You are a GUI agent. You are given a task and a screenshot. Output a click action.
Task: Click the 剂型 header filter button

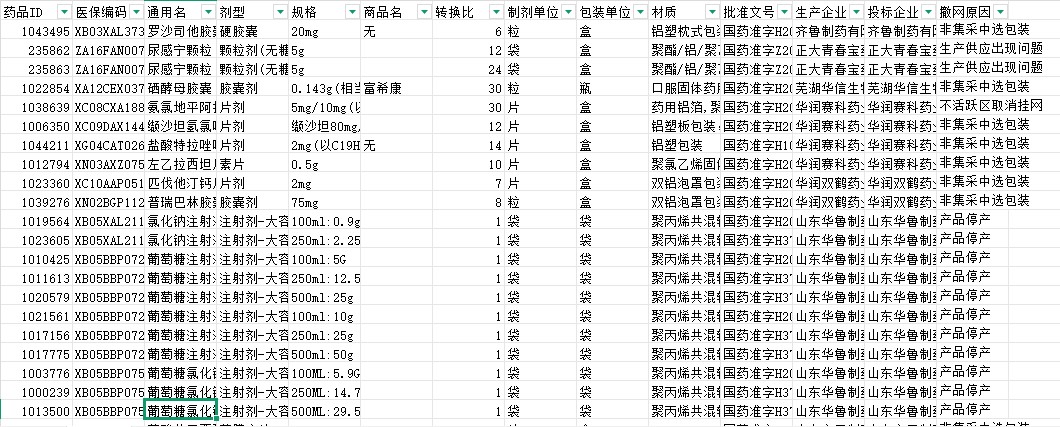280,12
